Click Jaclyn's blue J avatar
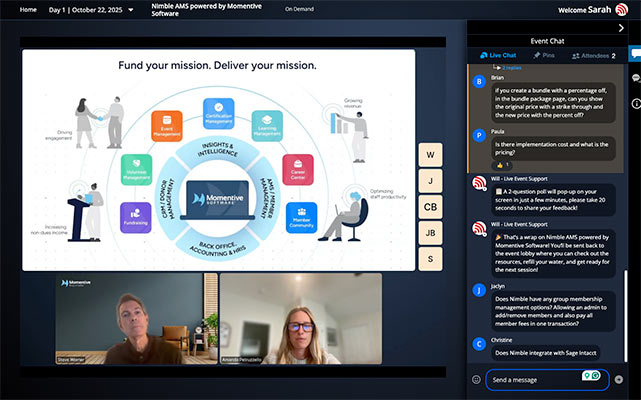The width and height of the screenshot is (641, 400). pos(479,290)
